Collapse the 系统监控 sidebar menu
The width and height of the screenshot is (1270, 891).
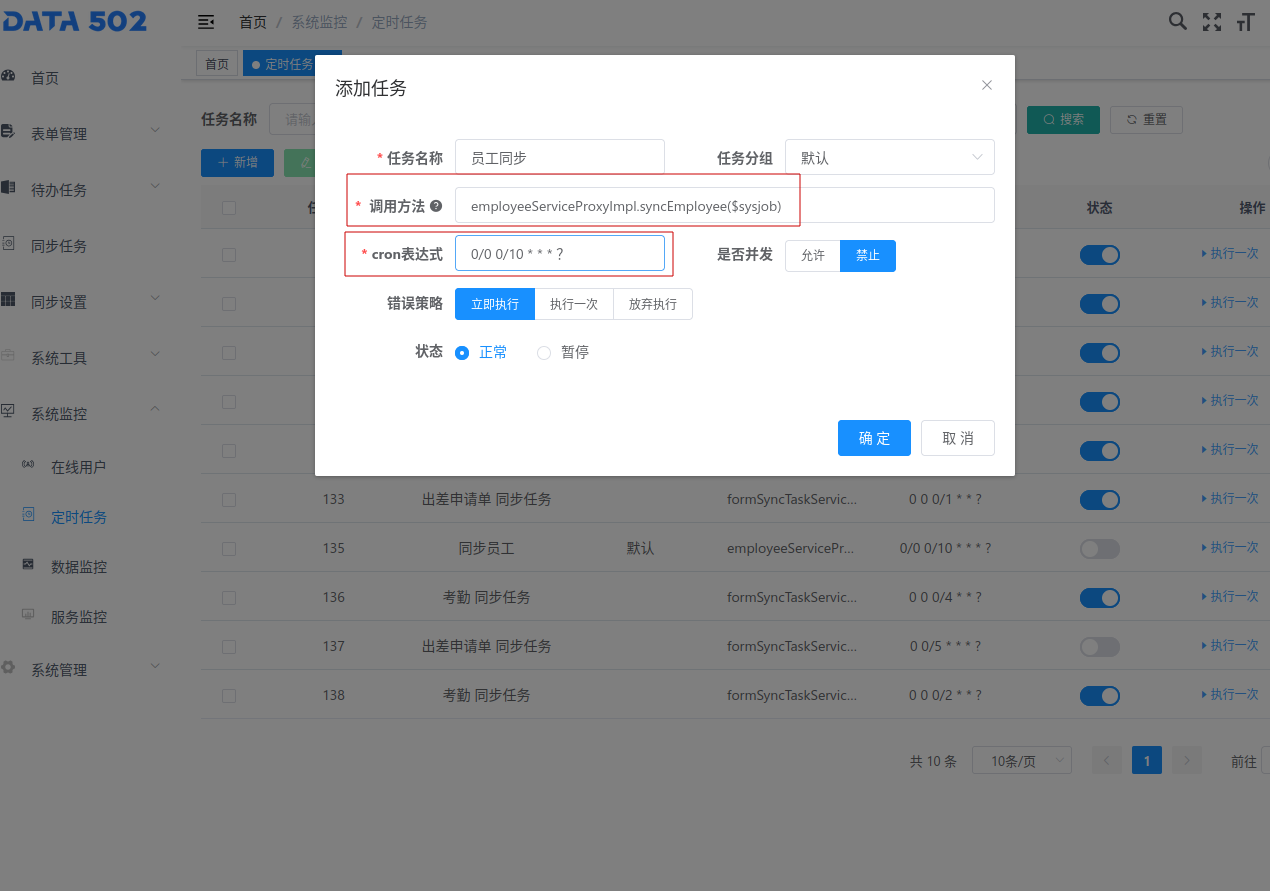(x=80, y=414)
